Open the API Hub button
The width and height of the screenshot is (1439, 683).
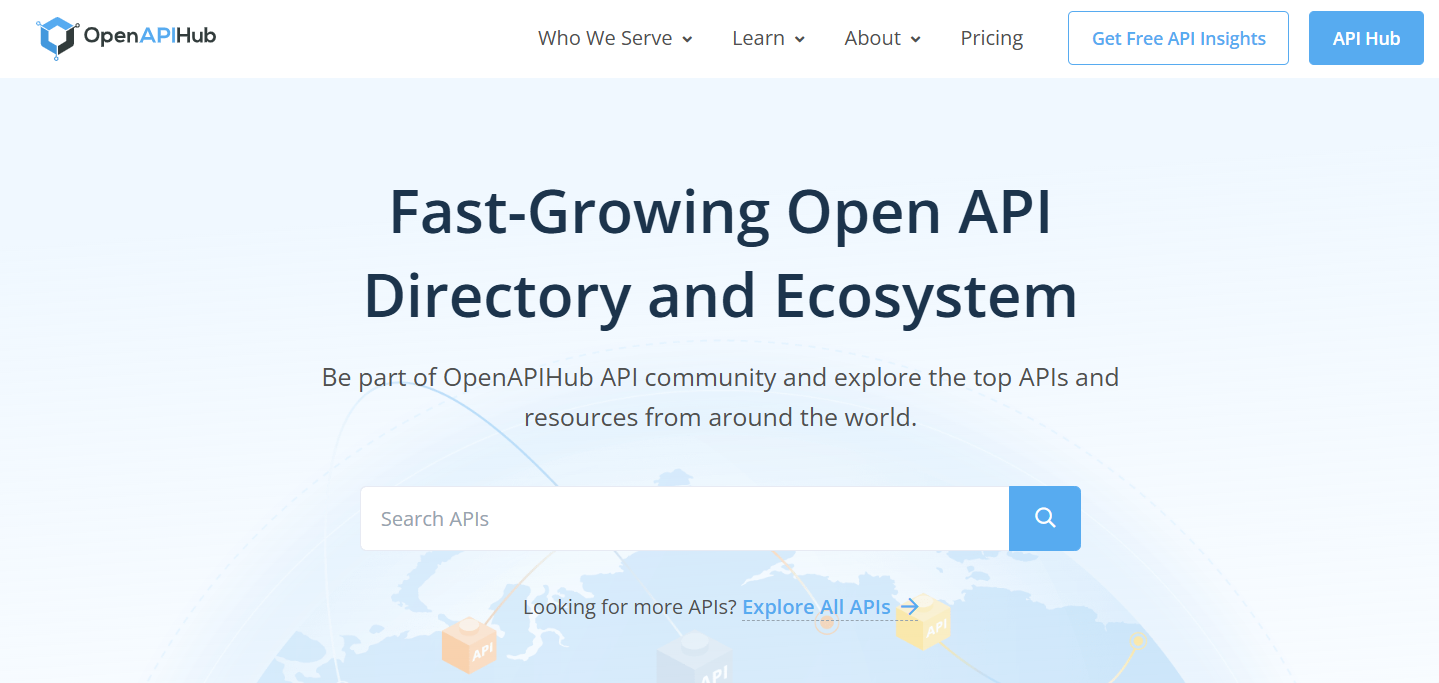[x=1366, y=38]
